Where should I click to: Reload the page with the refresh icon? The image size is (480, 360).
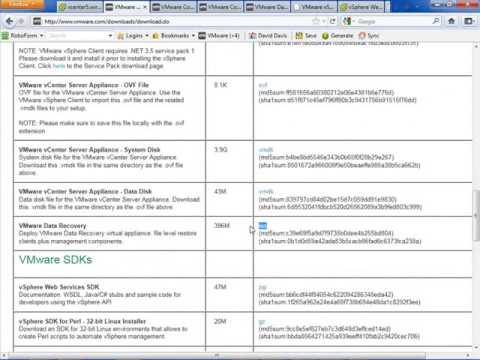coord(332,21)
